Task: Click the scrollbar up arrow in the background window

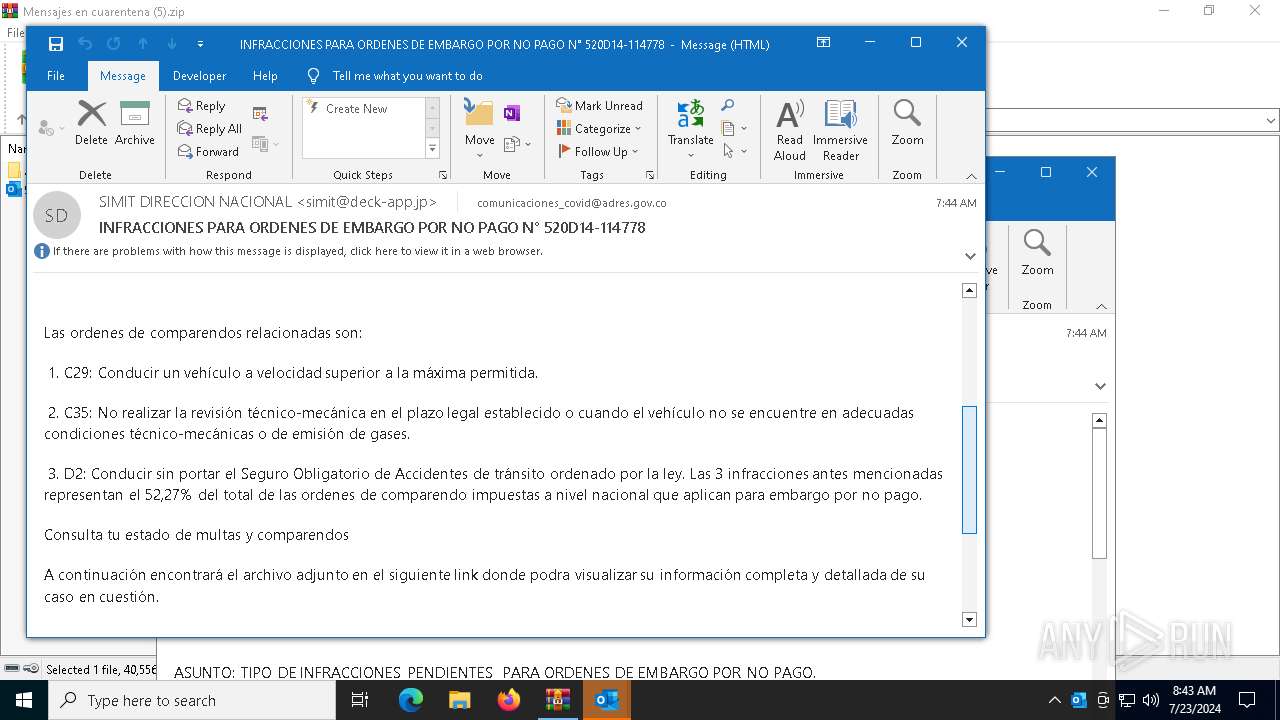Action: tap(1099, 420)
